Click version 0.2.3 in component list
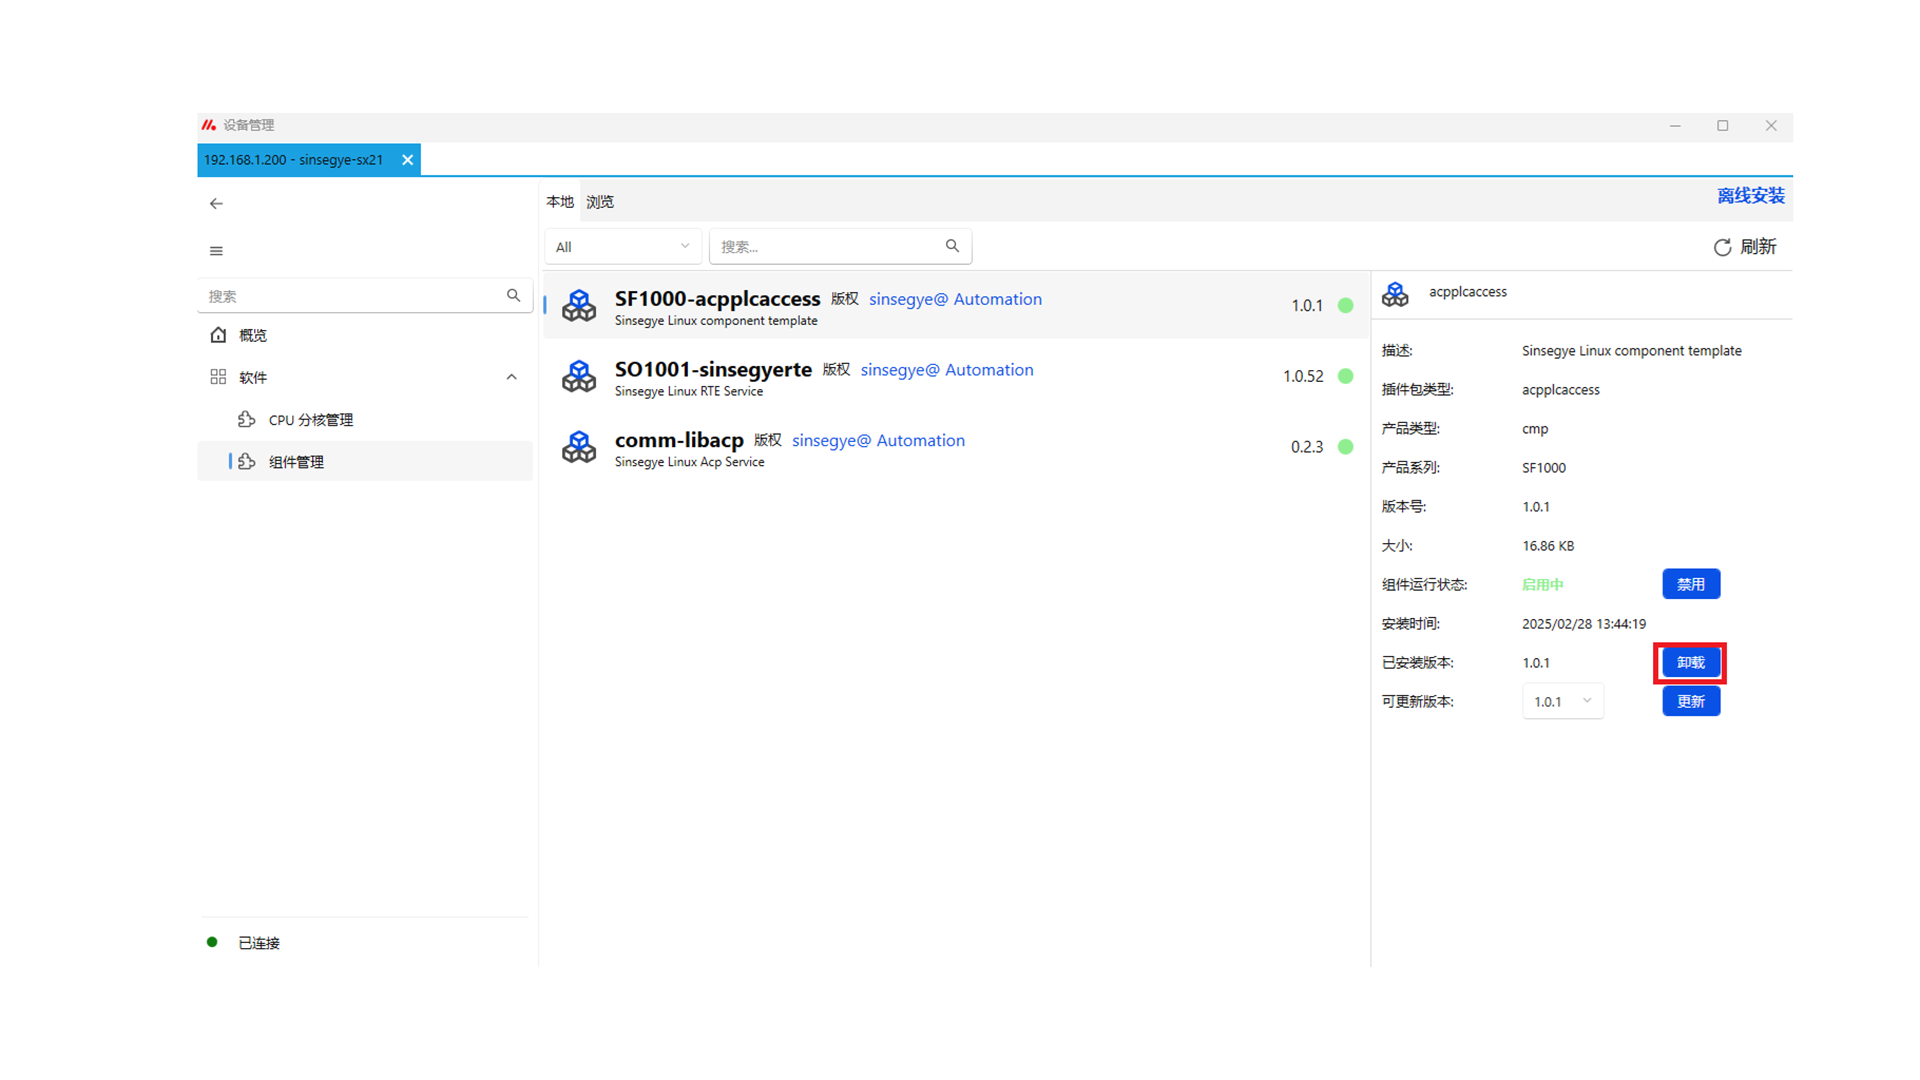Image resolution: width=1920 pixels, height=1080 pixels. tap(1307, 447)
